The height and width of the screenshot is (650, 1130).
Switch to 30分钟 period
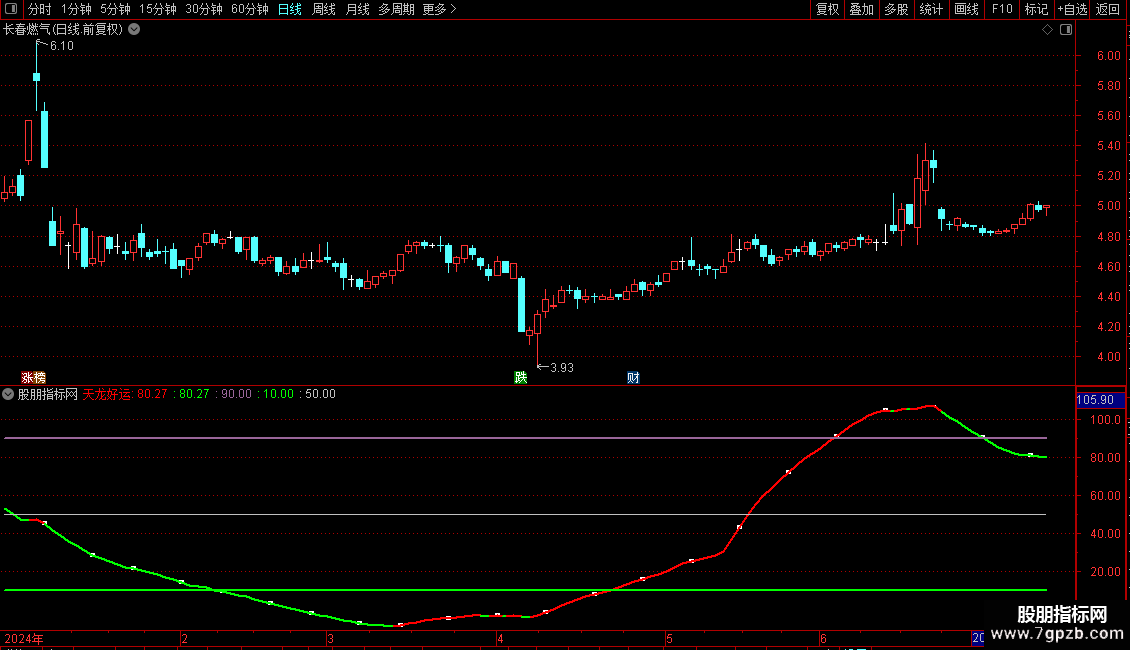(x=203, y=9)
